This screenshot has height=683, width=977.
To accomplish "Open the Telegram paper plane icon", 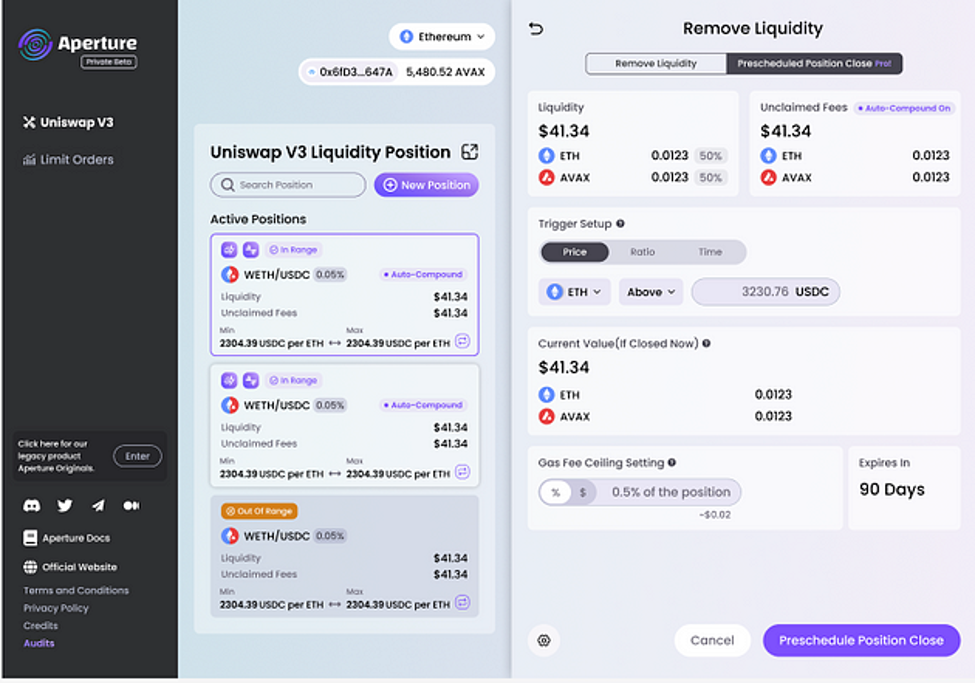I will coord(98,505).
